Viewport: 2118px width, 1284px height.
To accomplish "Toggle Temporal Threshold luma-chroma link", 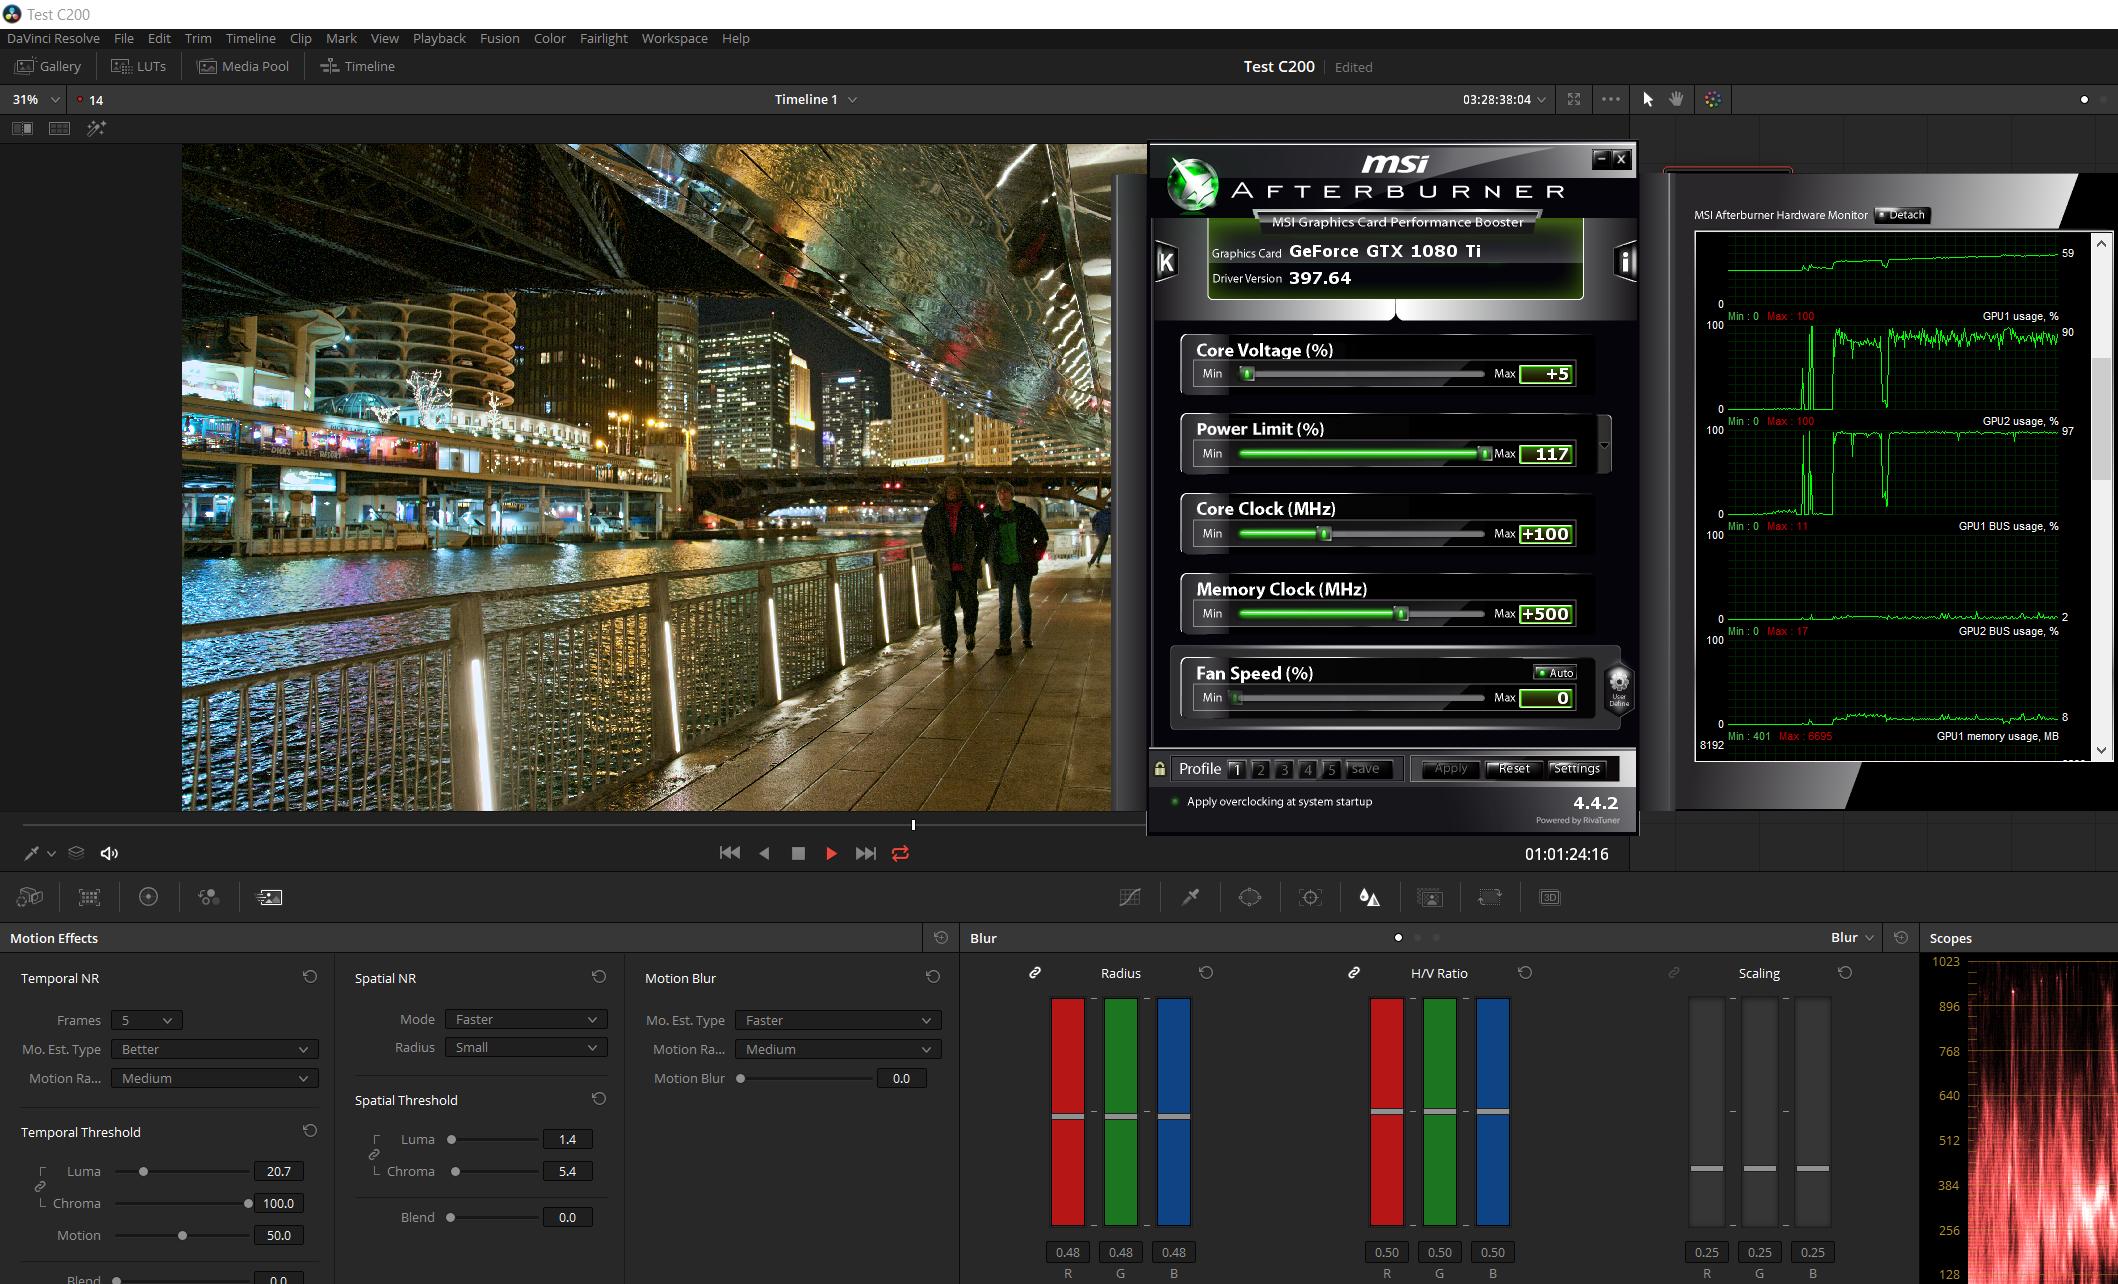I will [x=40, y=1186].
